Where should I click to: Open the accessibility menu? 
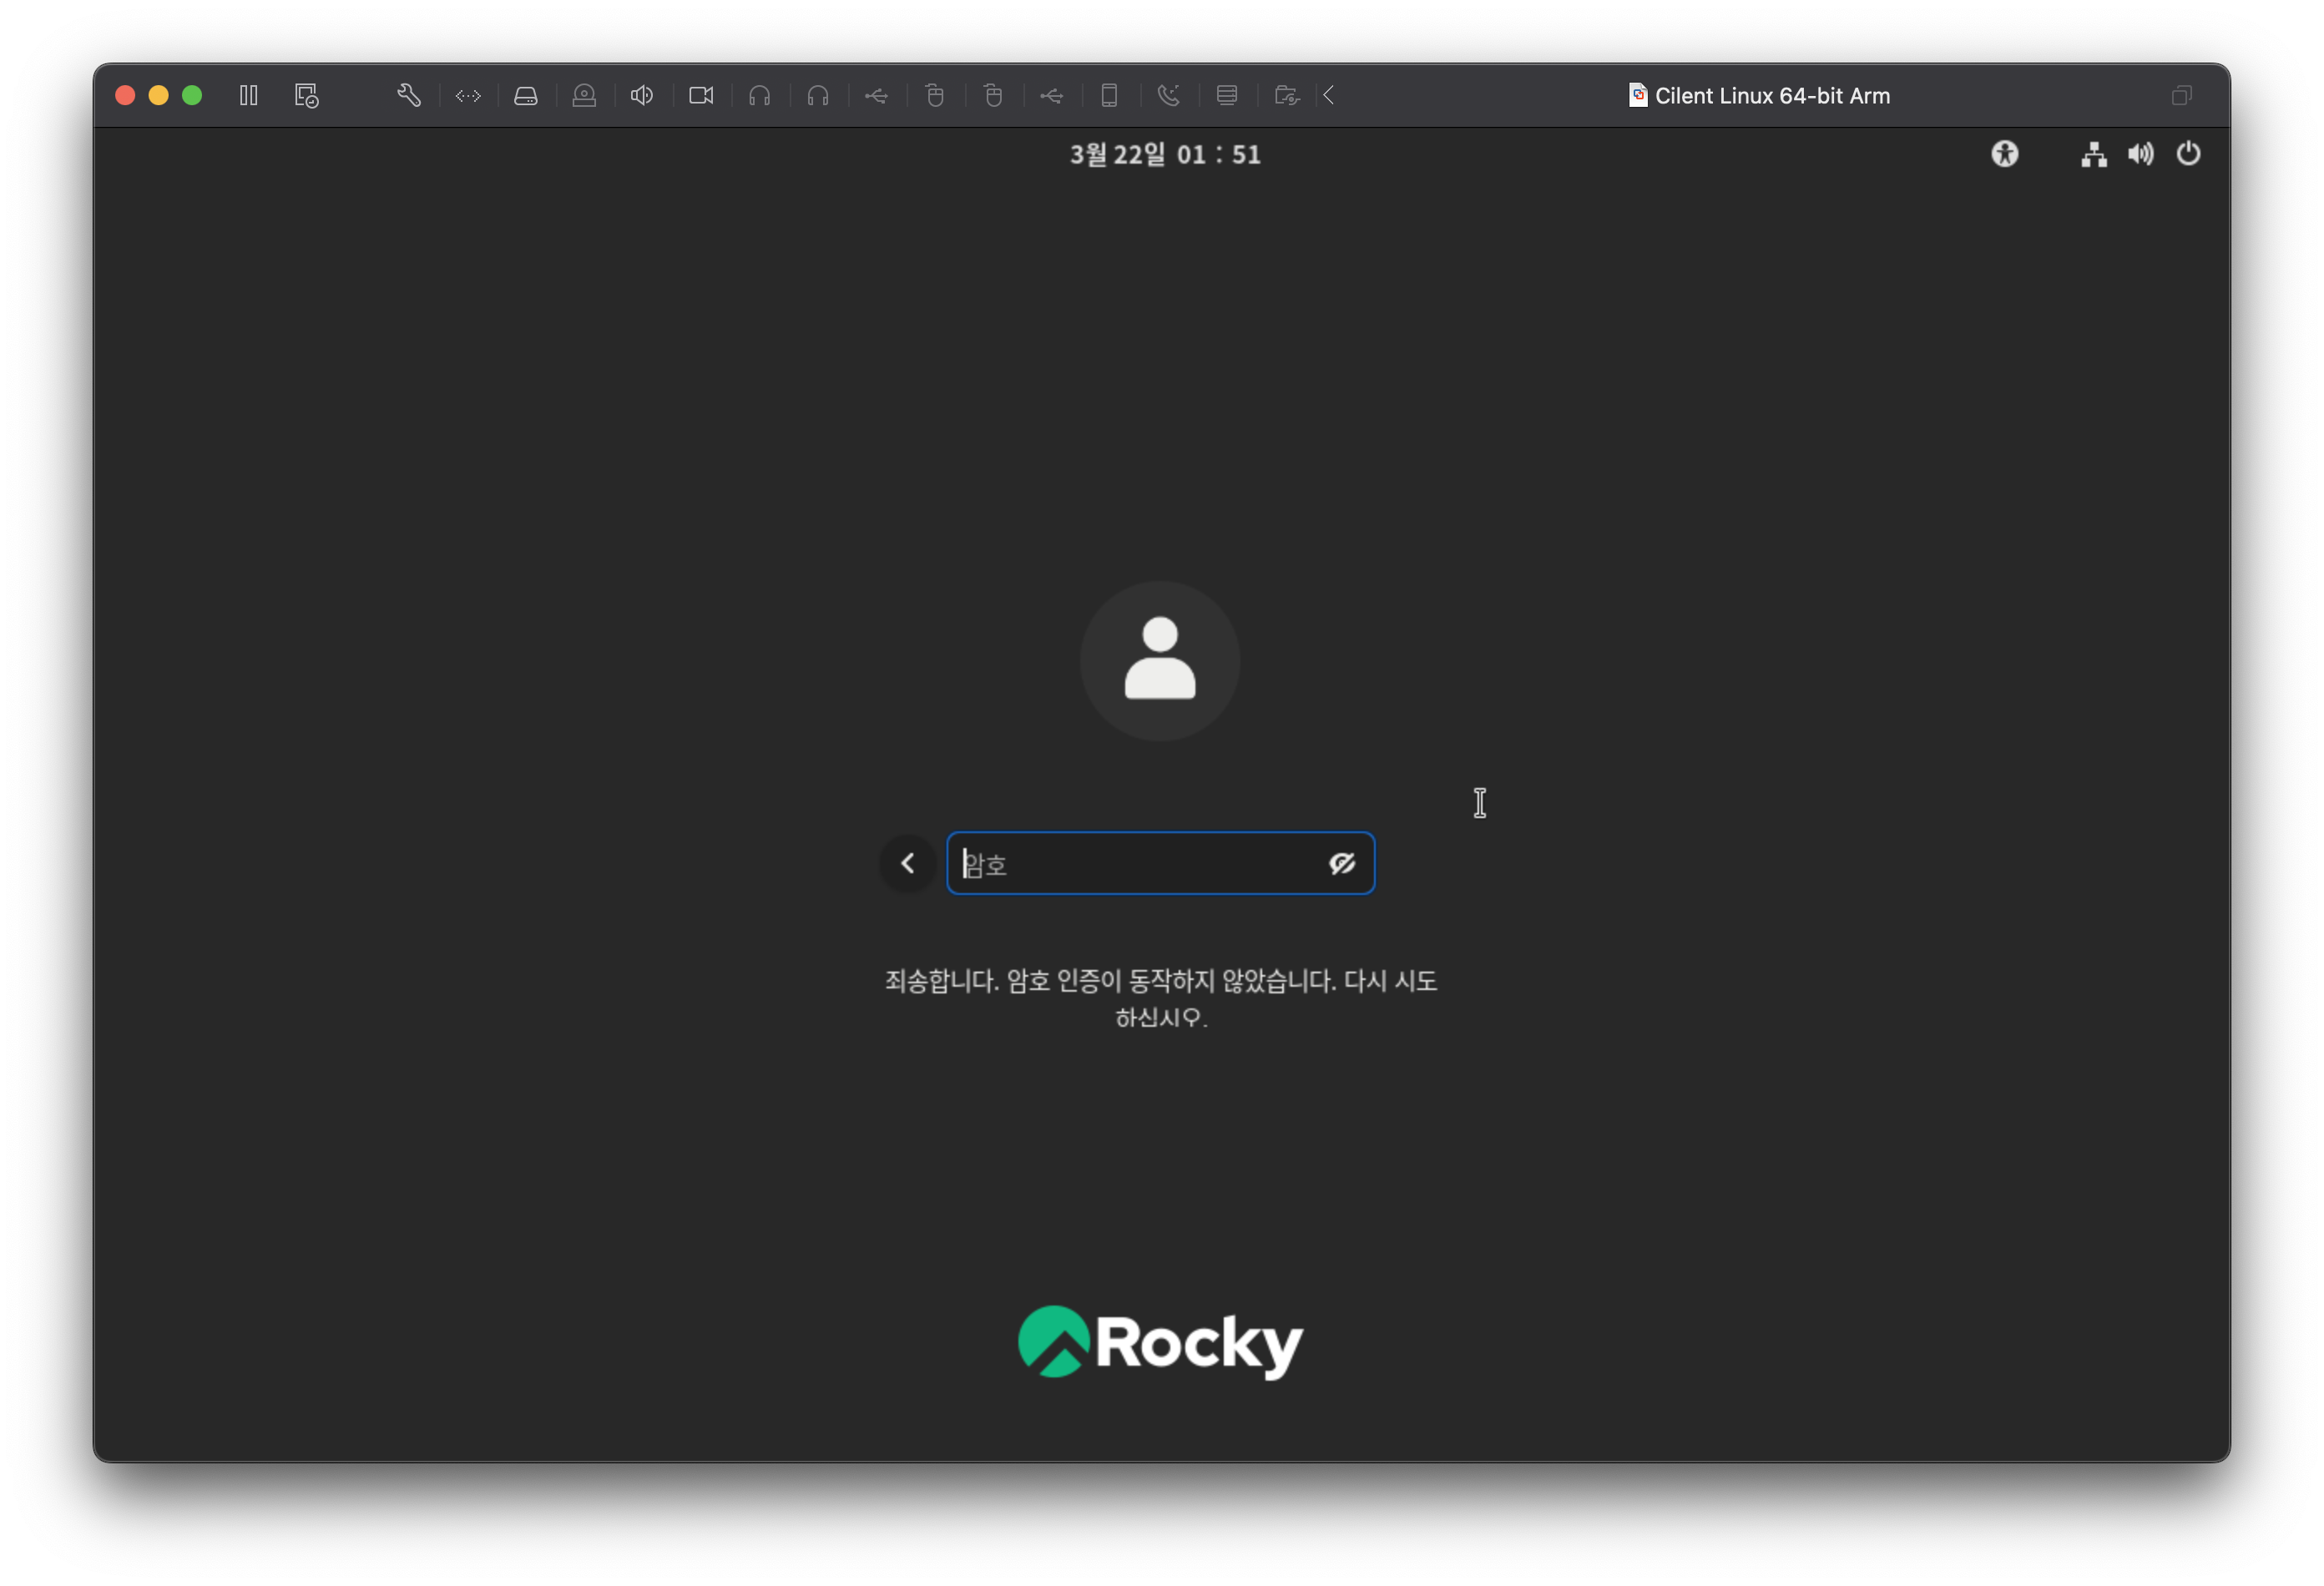coord(2004,154)
